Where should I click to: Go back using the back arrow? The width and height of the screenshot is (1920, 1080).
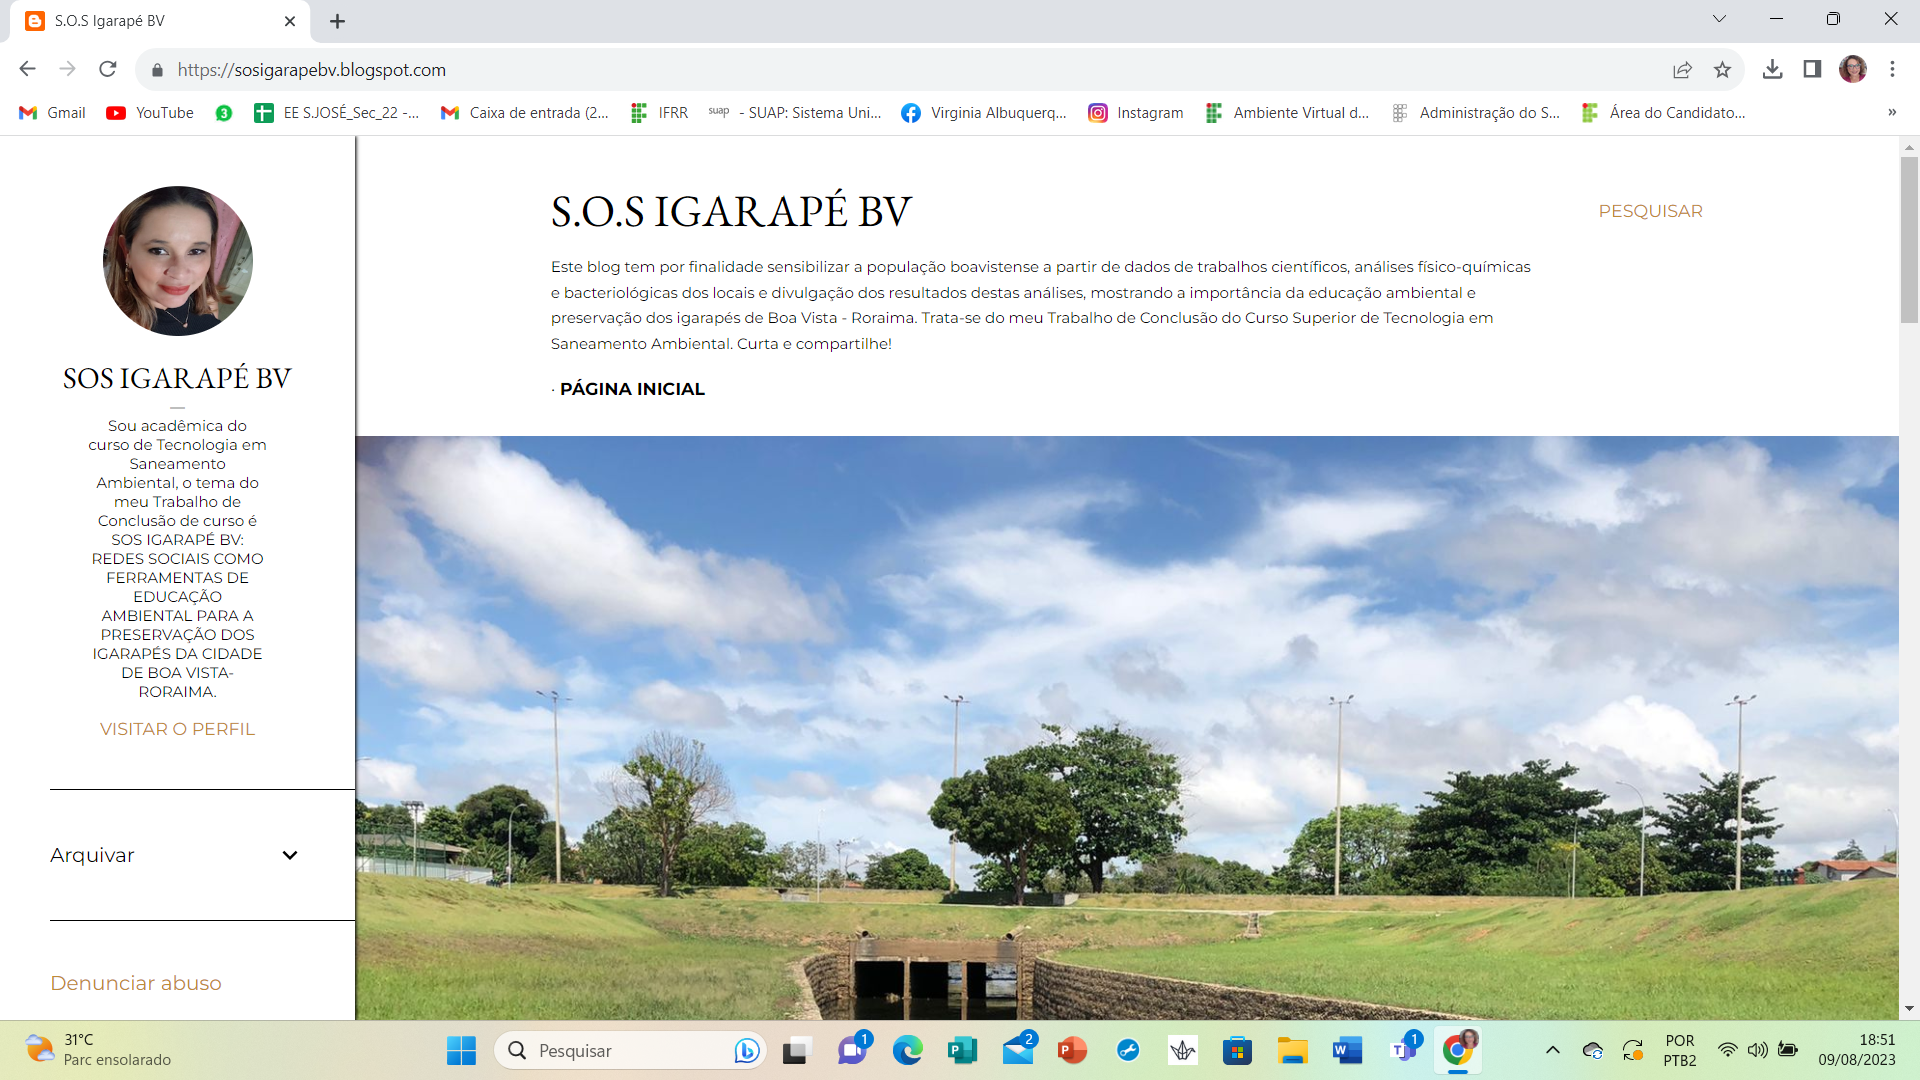tap(26, 69)
